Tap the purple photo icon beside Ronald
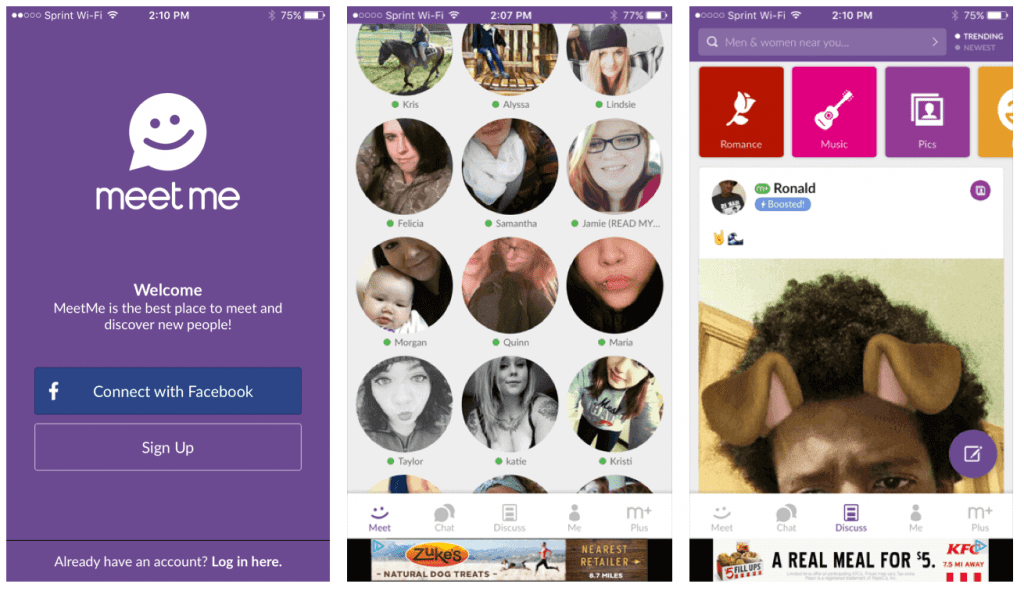Screen dimensions: 1024x591 980,190
